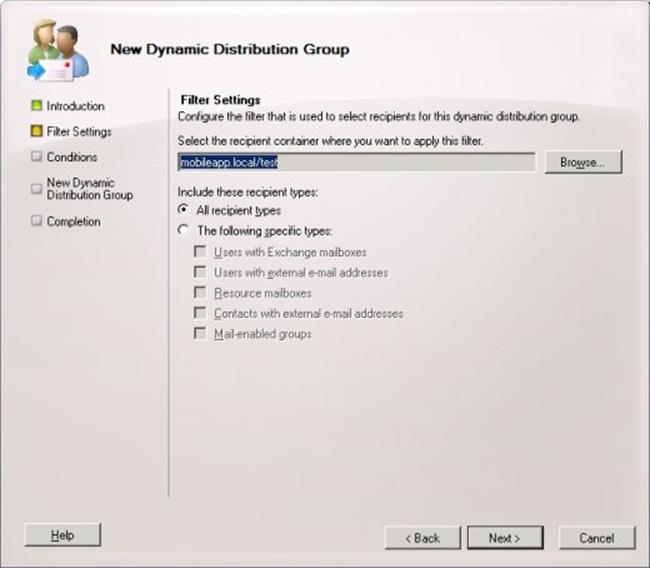Select the Conditions step label
Screen dimensions: 650x568
(72, 157)
